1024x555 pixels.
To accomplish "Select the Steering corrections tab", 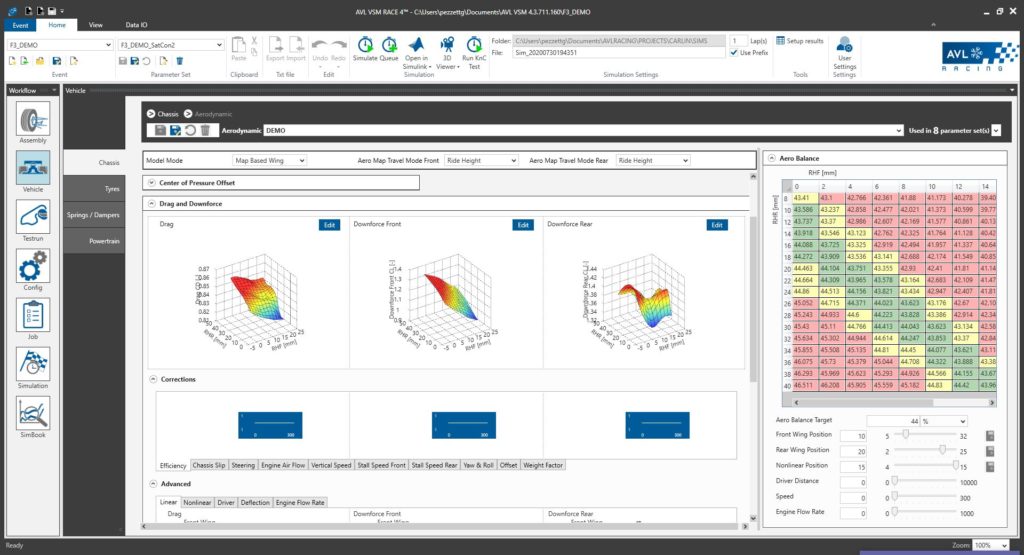I will tap(243, 466).
